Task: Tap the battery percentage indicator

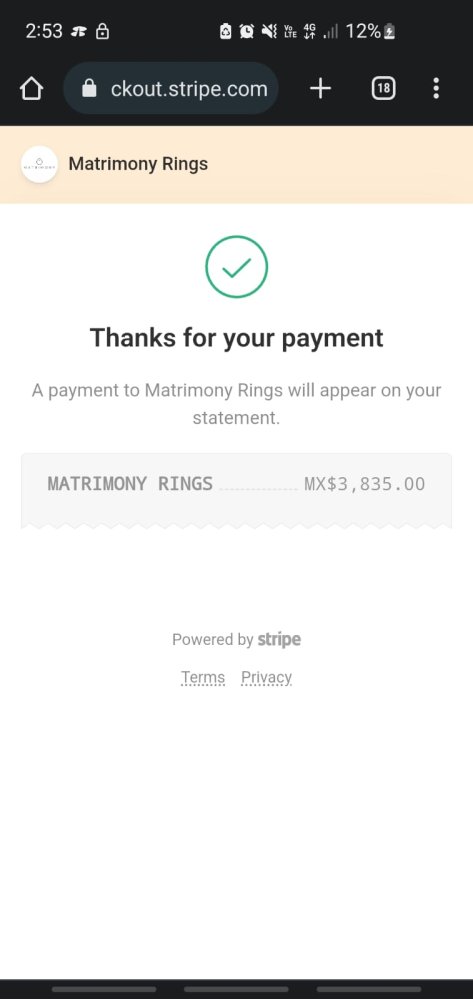Action: (x=370, y=31)
